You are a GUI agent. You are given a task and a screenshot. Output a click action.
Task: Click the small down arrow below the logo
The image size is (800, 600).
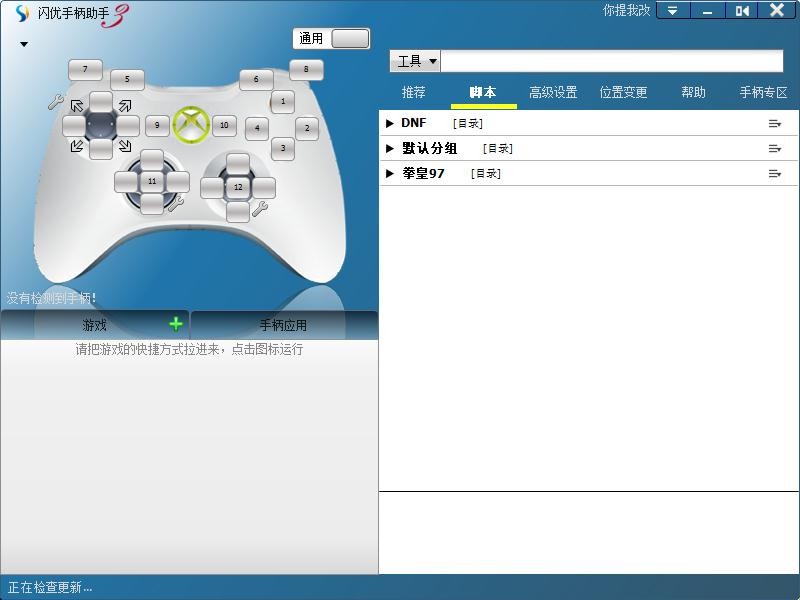tap(22, 45)
